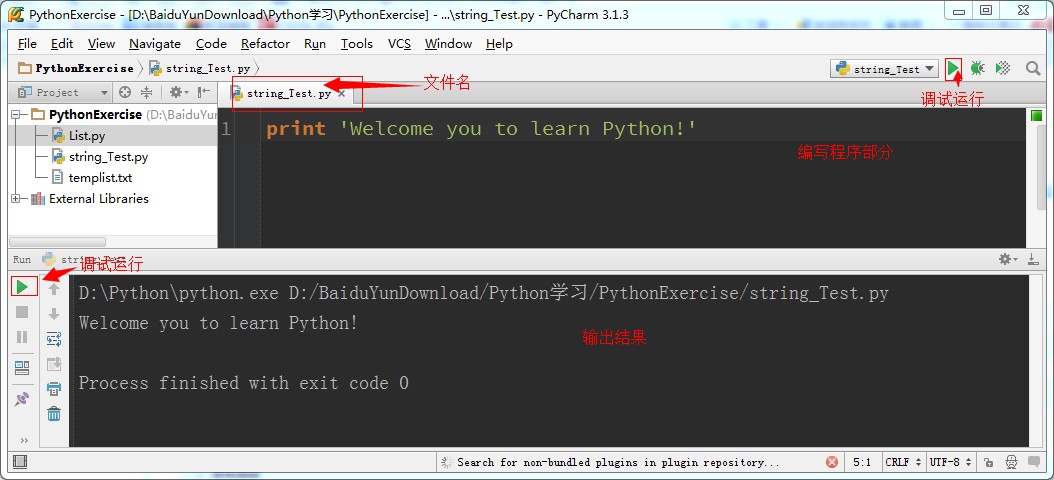
Task: Click the 5:1 caret position in status bar
Action: (862, 462)
